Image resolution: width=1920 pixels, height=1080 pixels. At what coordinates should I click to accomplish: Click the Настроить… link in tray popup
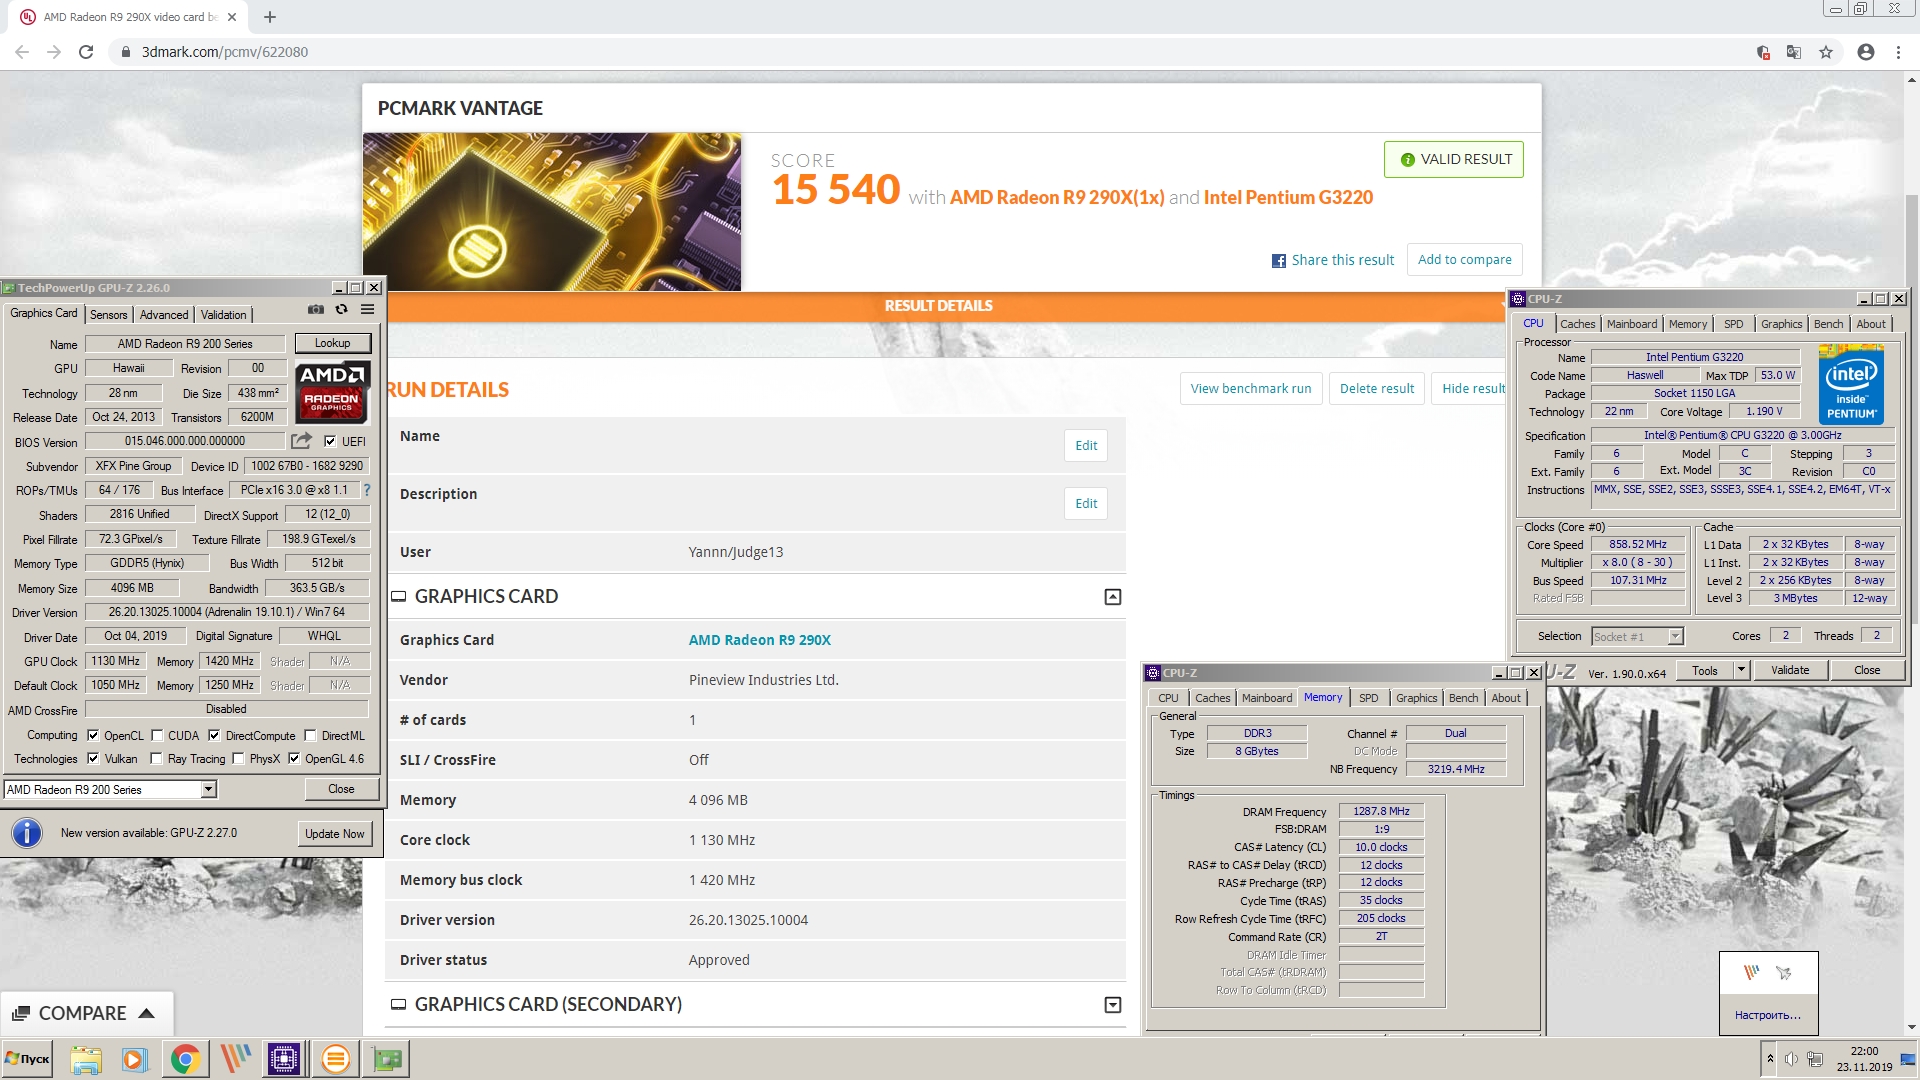coord(1768,1015)
